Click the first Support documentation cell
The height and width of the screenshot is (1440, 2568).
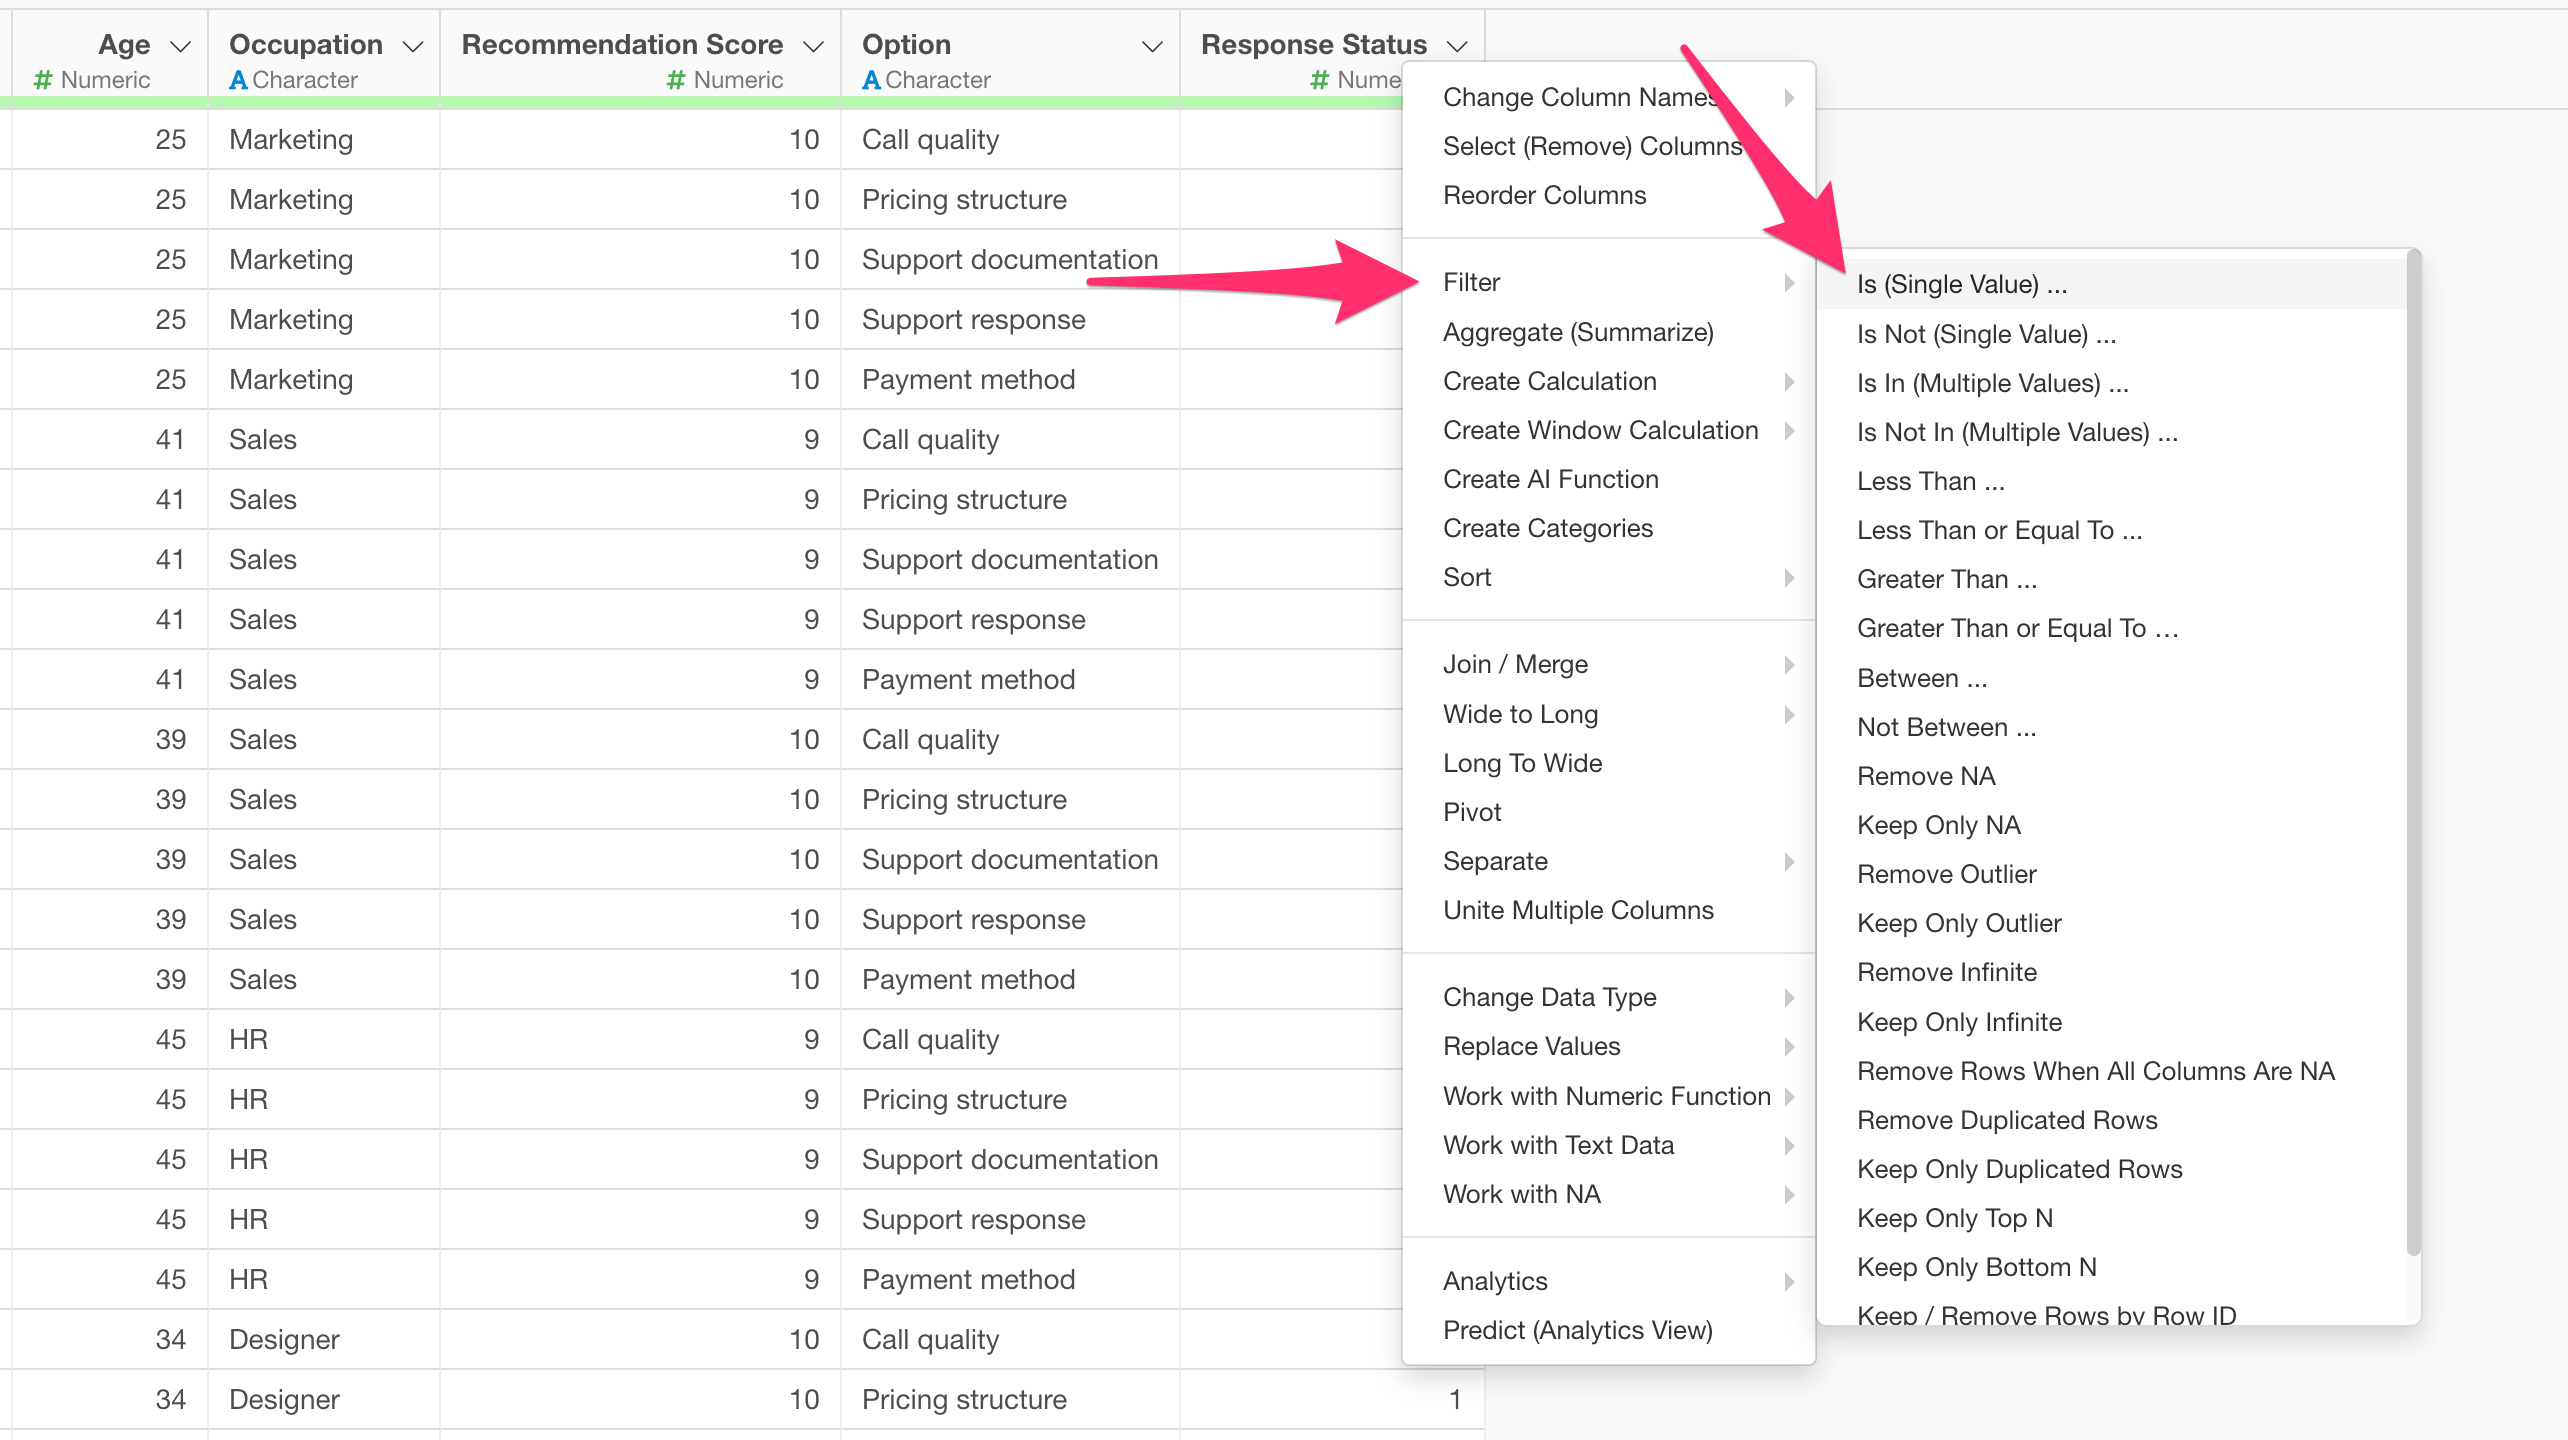tap(1009, 259)
